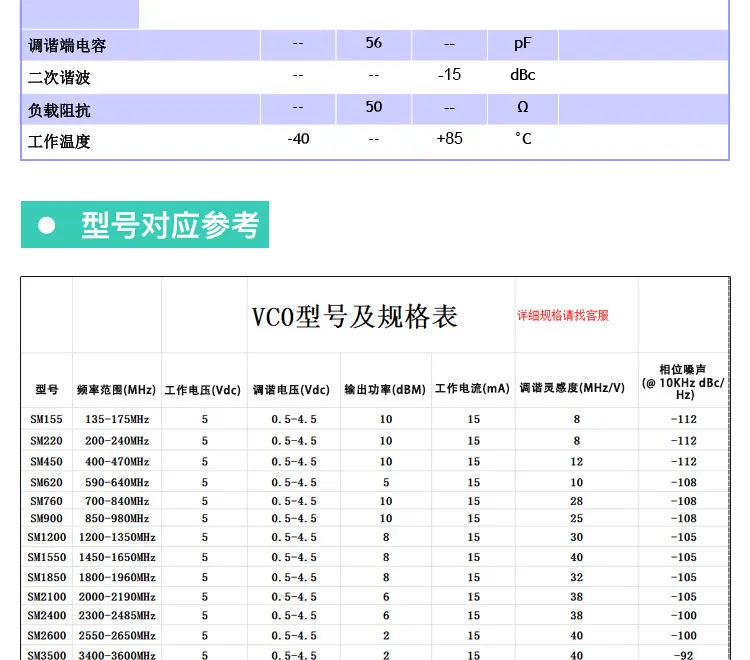Click tuning sensitivity 12 in SM450 row
750x660 pixels.
576,462
